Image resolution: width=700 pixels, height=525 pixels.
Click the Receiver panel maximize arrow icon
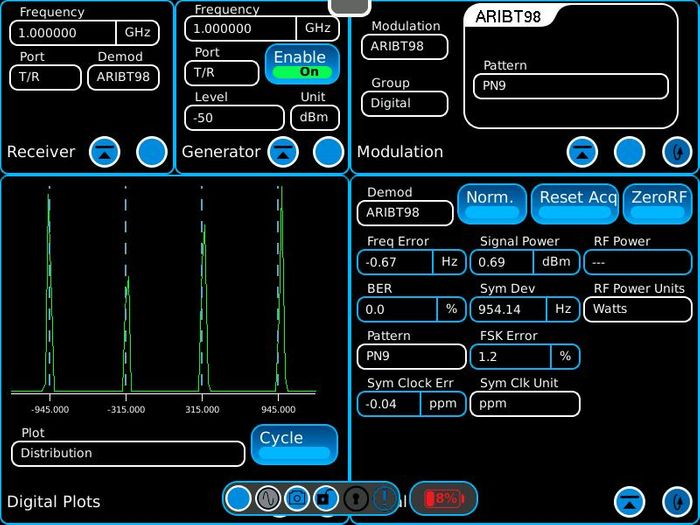click(105, 152)
